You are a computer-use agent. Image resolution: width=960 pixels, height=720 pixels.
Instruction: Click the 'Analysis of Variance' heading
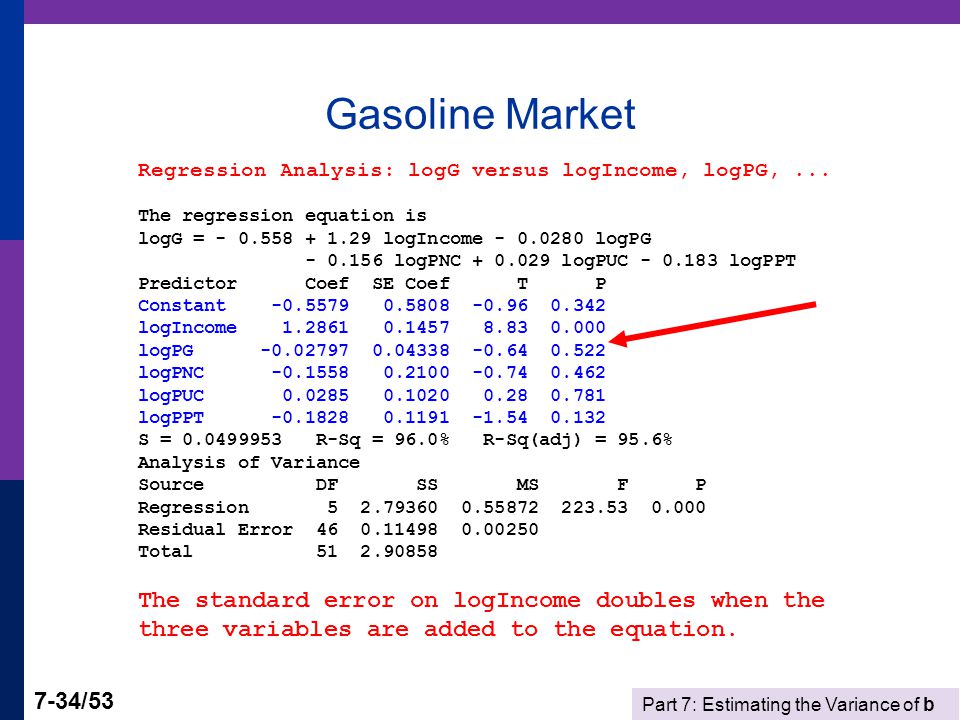[x=249, y=462]
